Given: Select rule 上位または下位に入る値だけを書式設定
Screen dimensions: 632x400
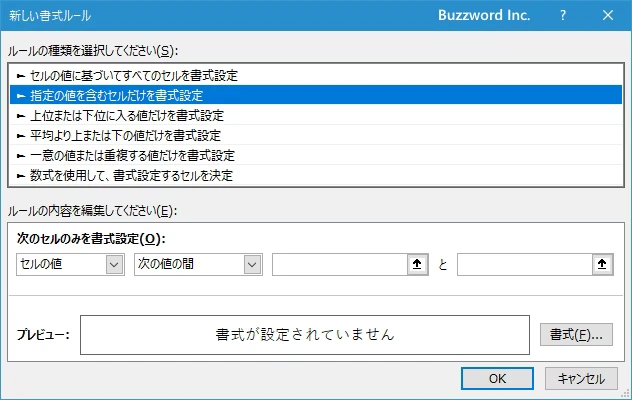Looking at the screenshot, I should point(316,115).
